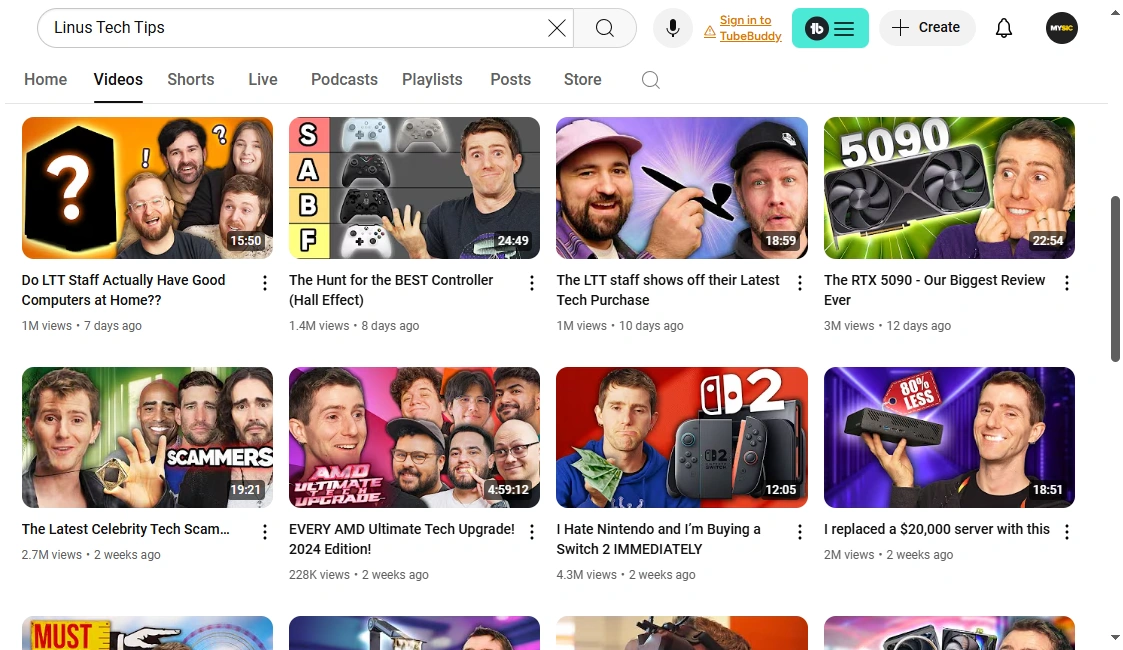Open title The RTX 5090 - Our Biggest Review Ever

click(934, 290)
